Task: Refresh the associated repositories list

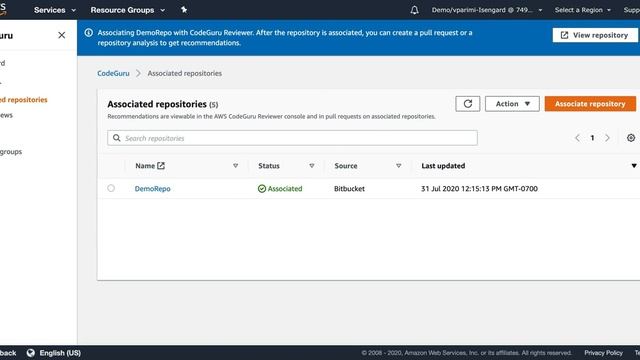Action: tap(468, 104)
